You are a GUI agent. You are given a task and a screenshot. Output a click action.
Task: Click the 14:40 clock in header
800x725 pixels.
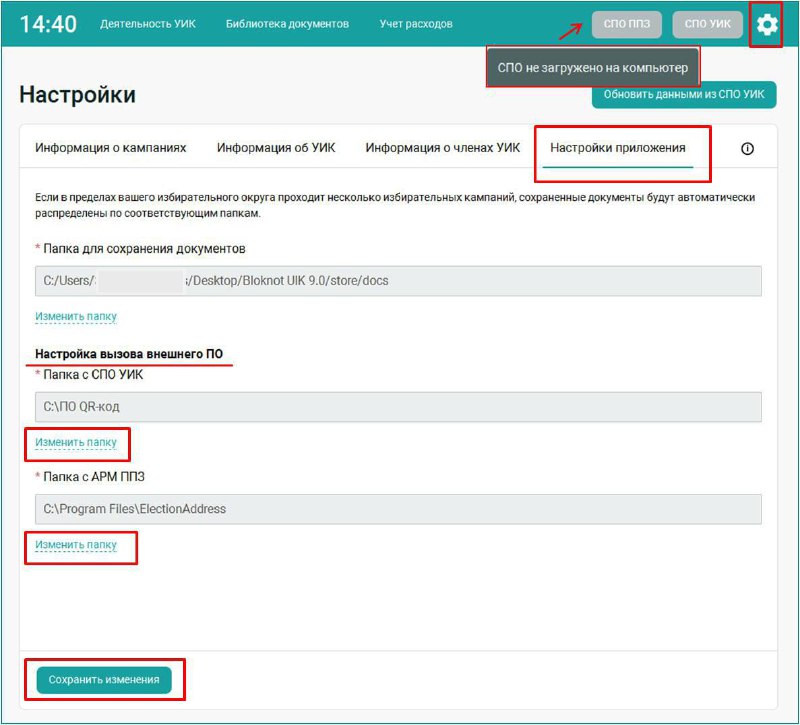[x=48, y=24]
